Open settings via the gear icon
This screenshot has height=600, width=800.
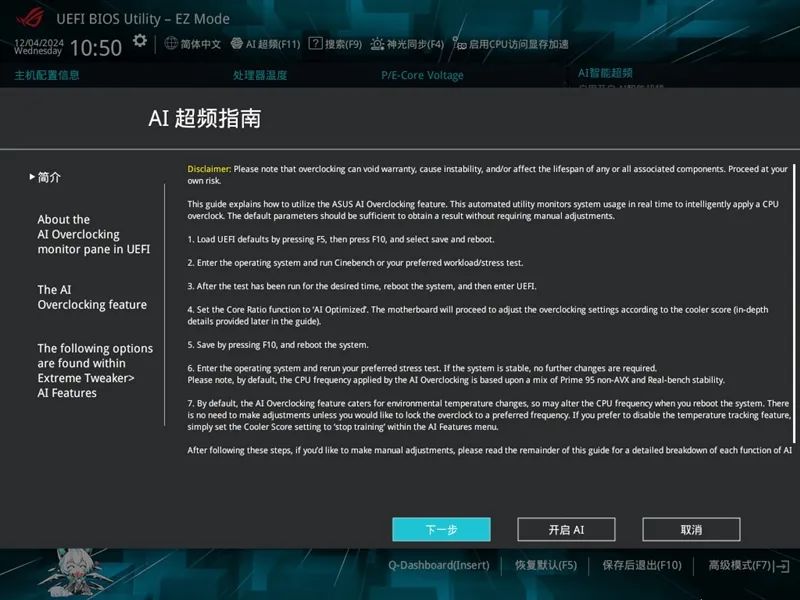point(139,41)
